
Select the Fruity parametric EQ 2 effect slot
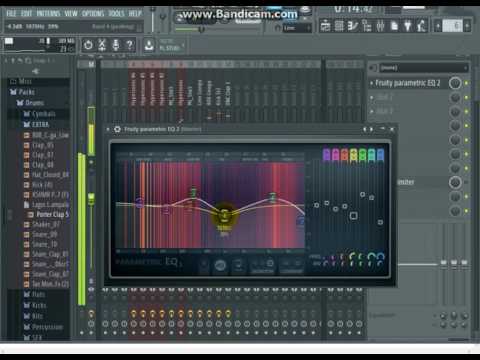coord(408,83)
